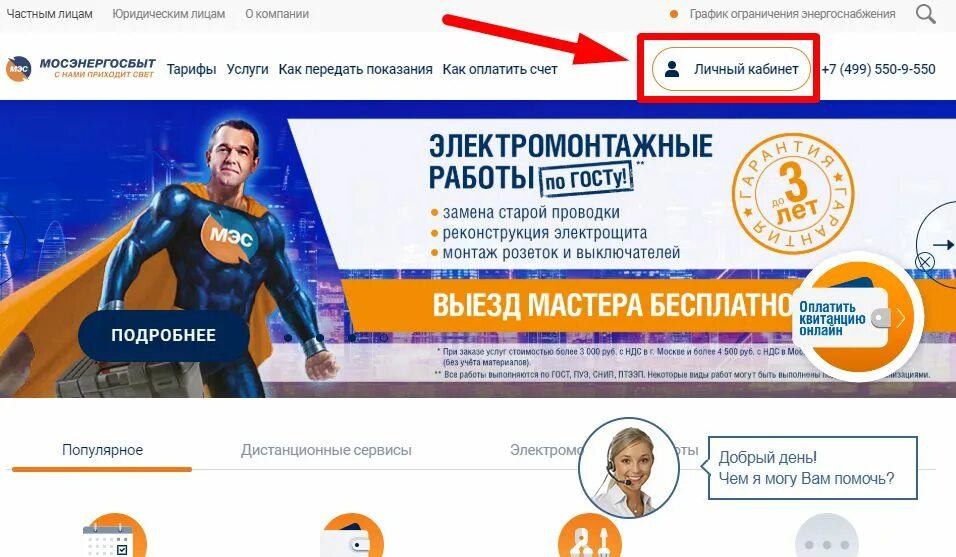Image resolution: width=956 pixels, height=557 pixels.
Task: Open График ограничения энергоснабжения link
Action: pyautogui.click(x=792, y=13)
